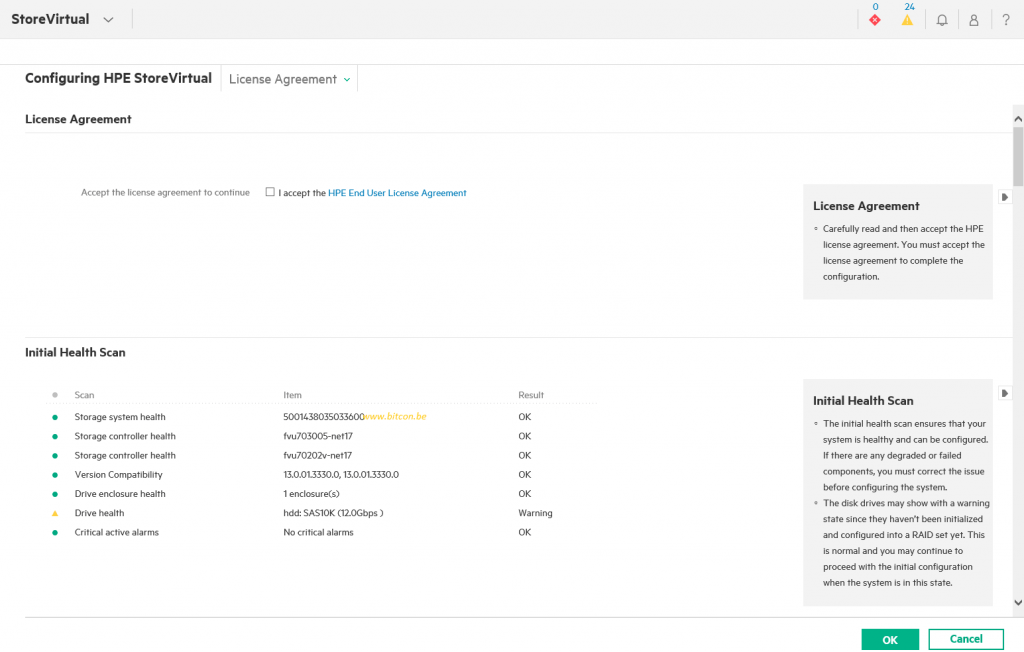
Task: Click the scrollbar down arrow
Action: pyautogui.click(x=1018, y=602)
